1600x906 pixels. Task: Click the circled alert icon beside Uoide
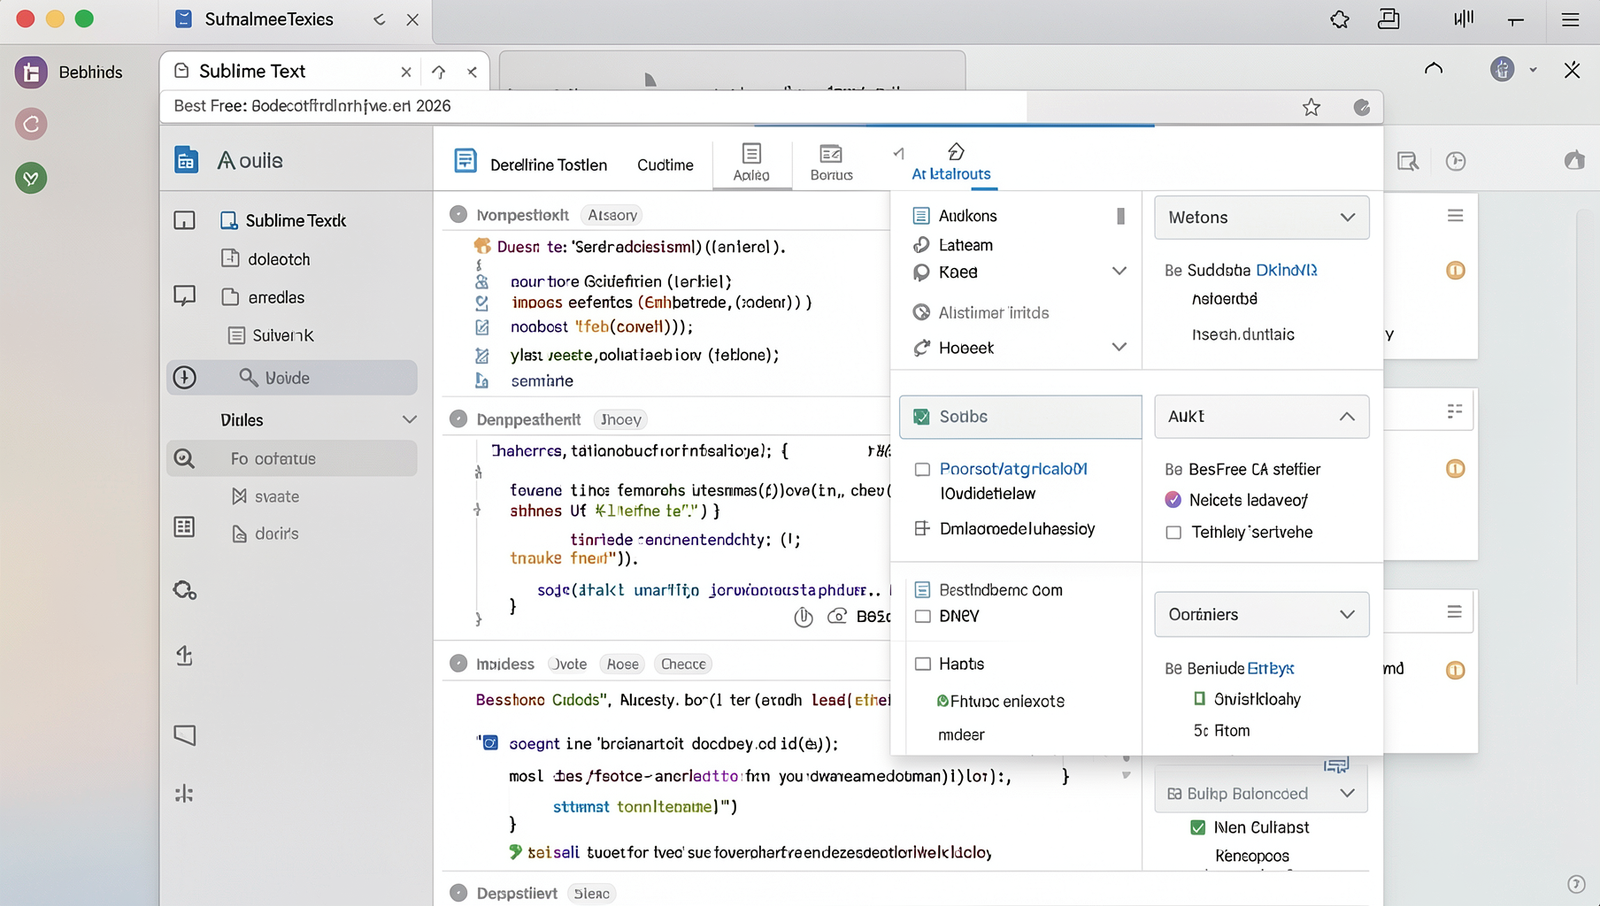[x=185, y=377]
